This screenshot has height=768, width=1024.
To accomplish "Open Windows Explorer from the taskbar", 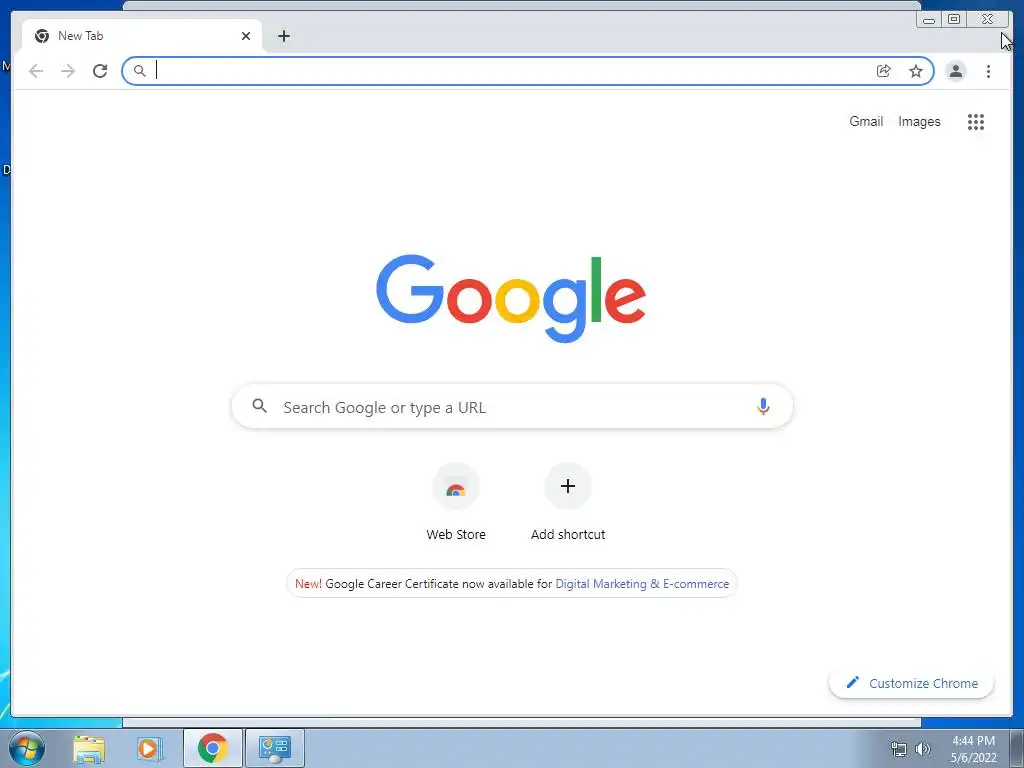I will pyautogui.click(x=89, y=748).
